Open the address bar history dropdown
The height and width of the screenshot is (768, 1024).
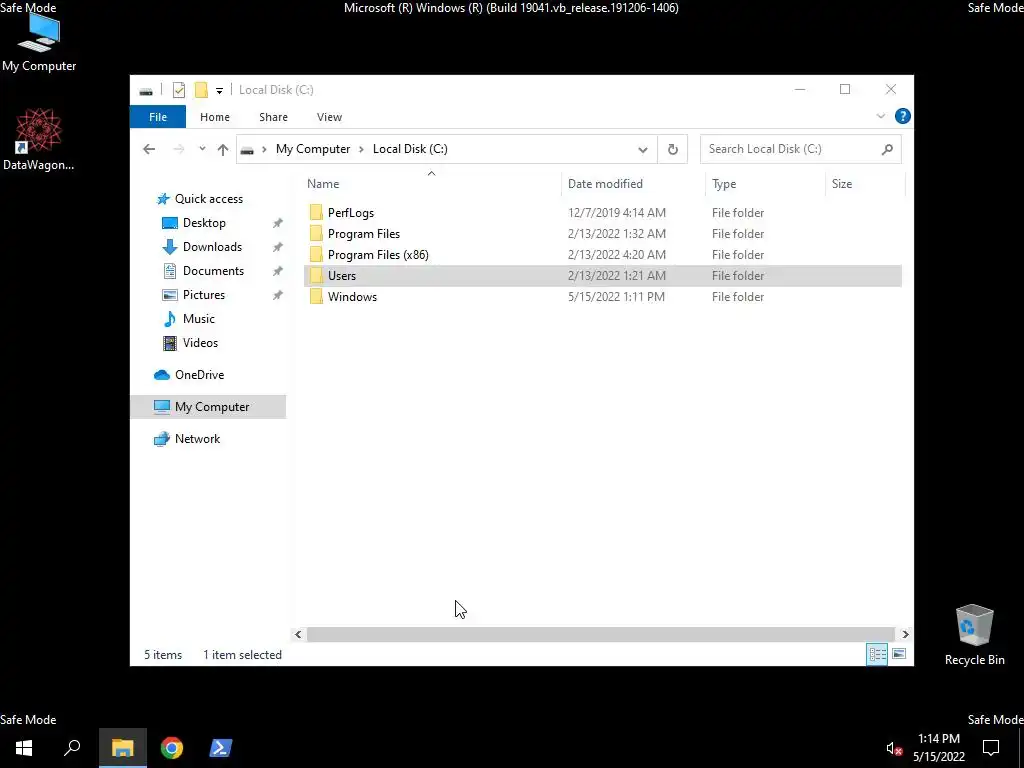pyautogui.click(x=643, y=150)
